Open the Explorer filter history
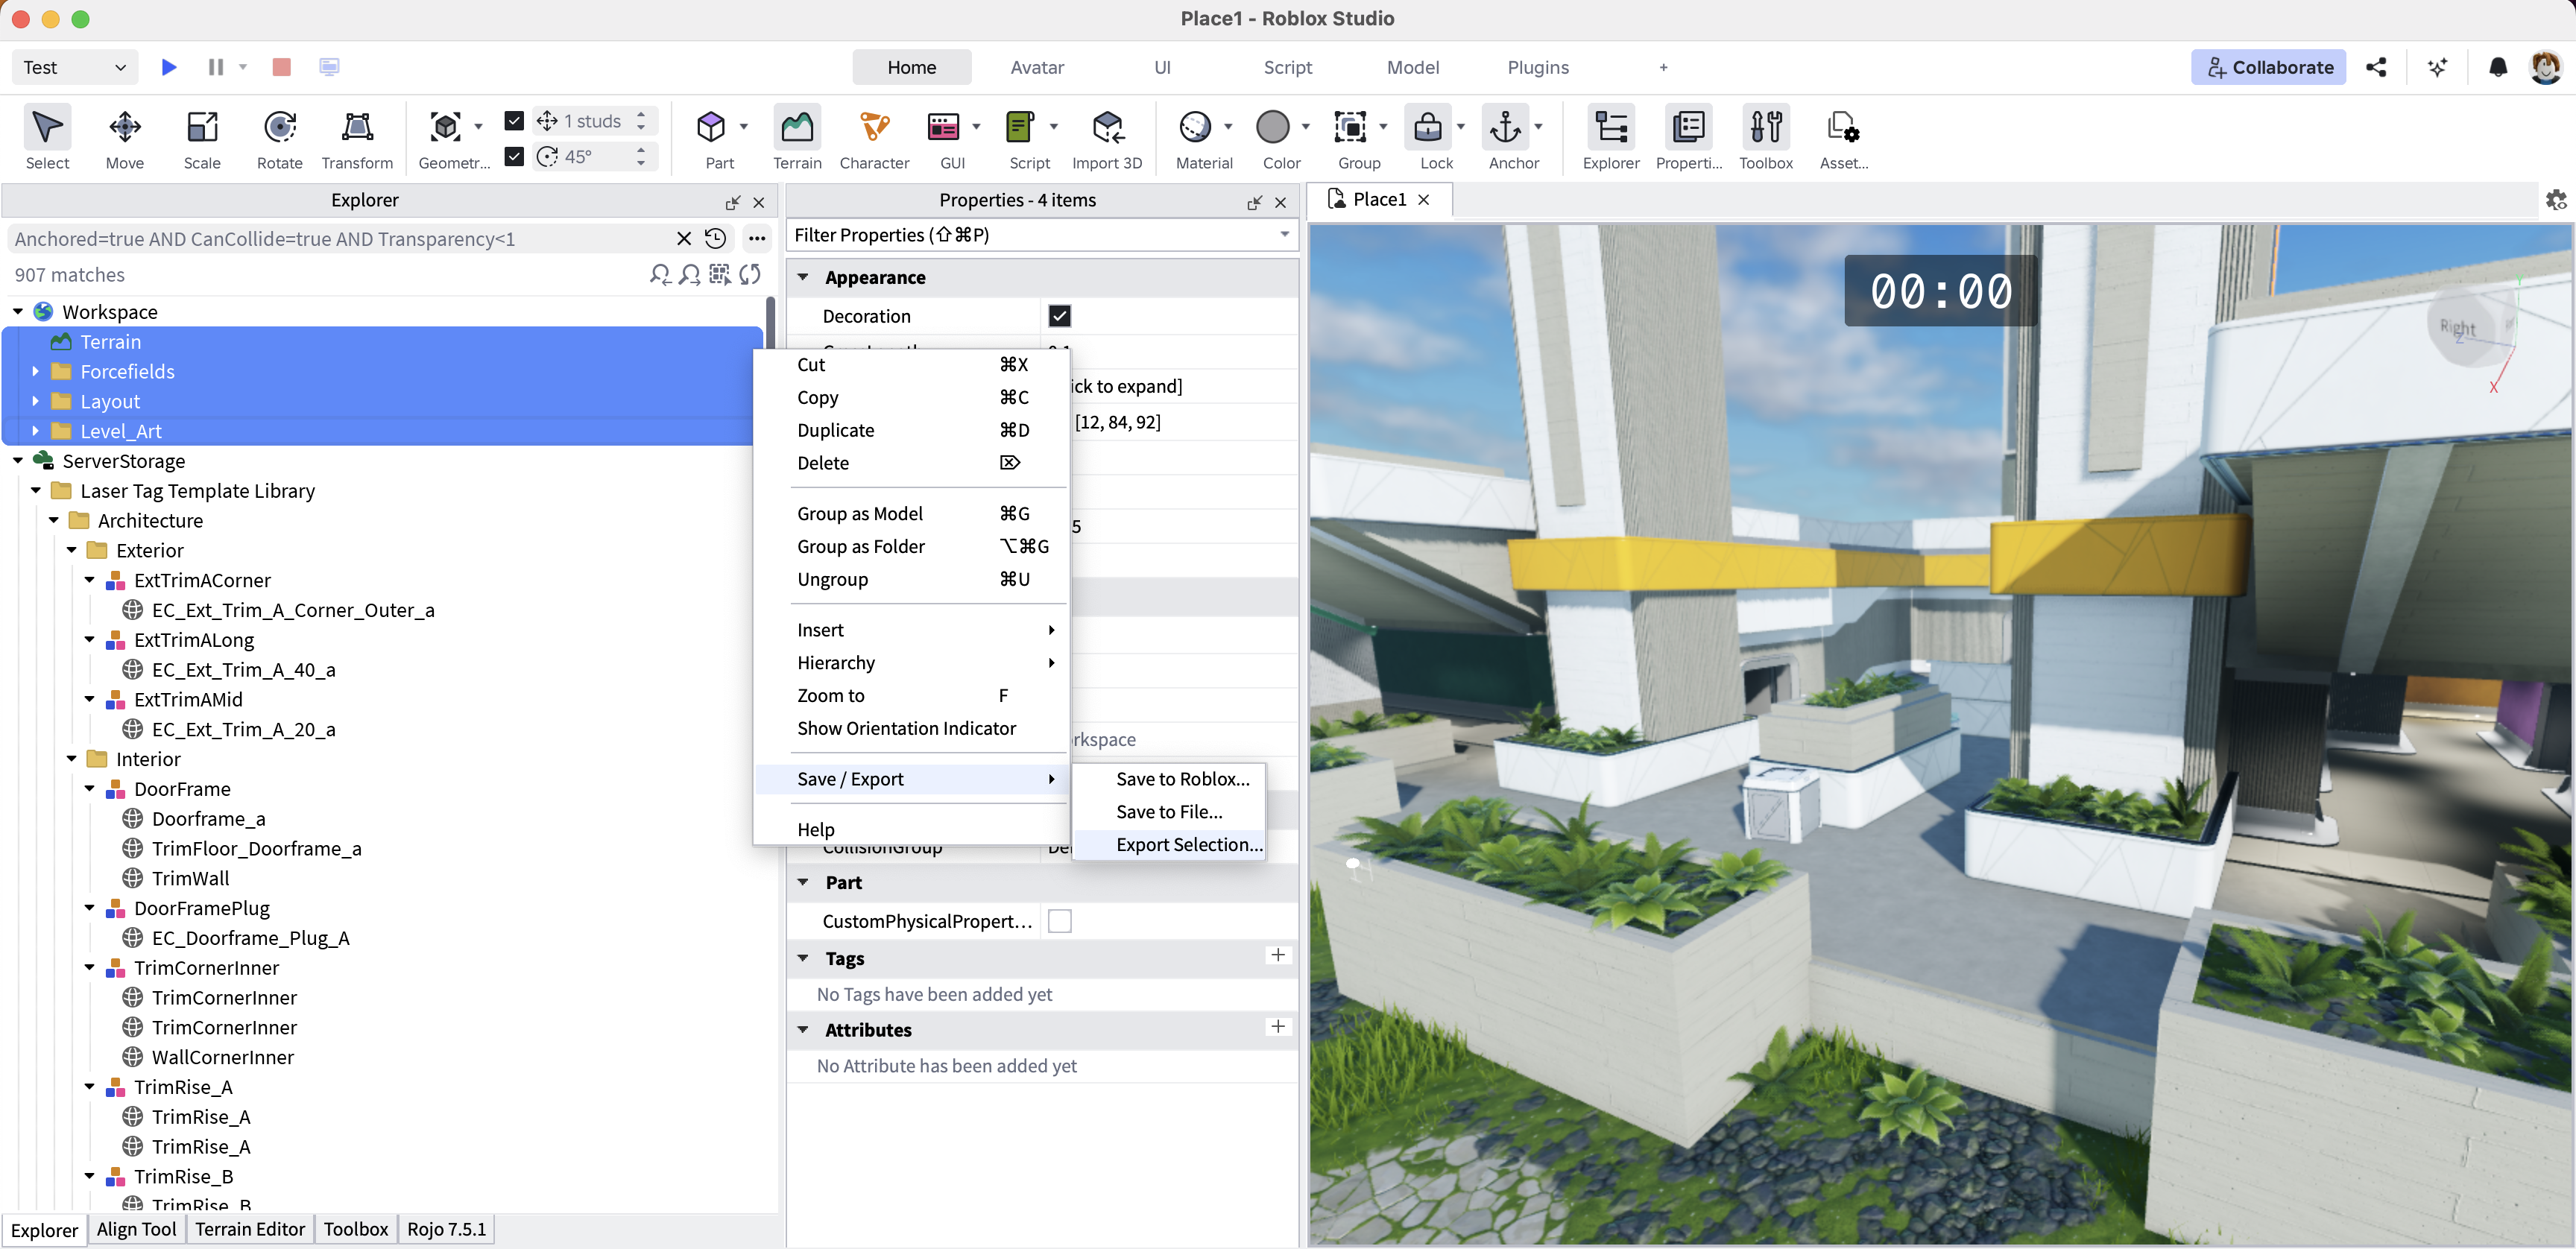Image resolution: width=2576 pixels, height=1249 pixels. click(715, 238)
